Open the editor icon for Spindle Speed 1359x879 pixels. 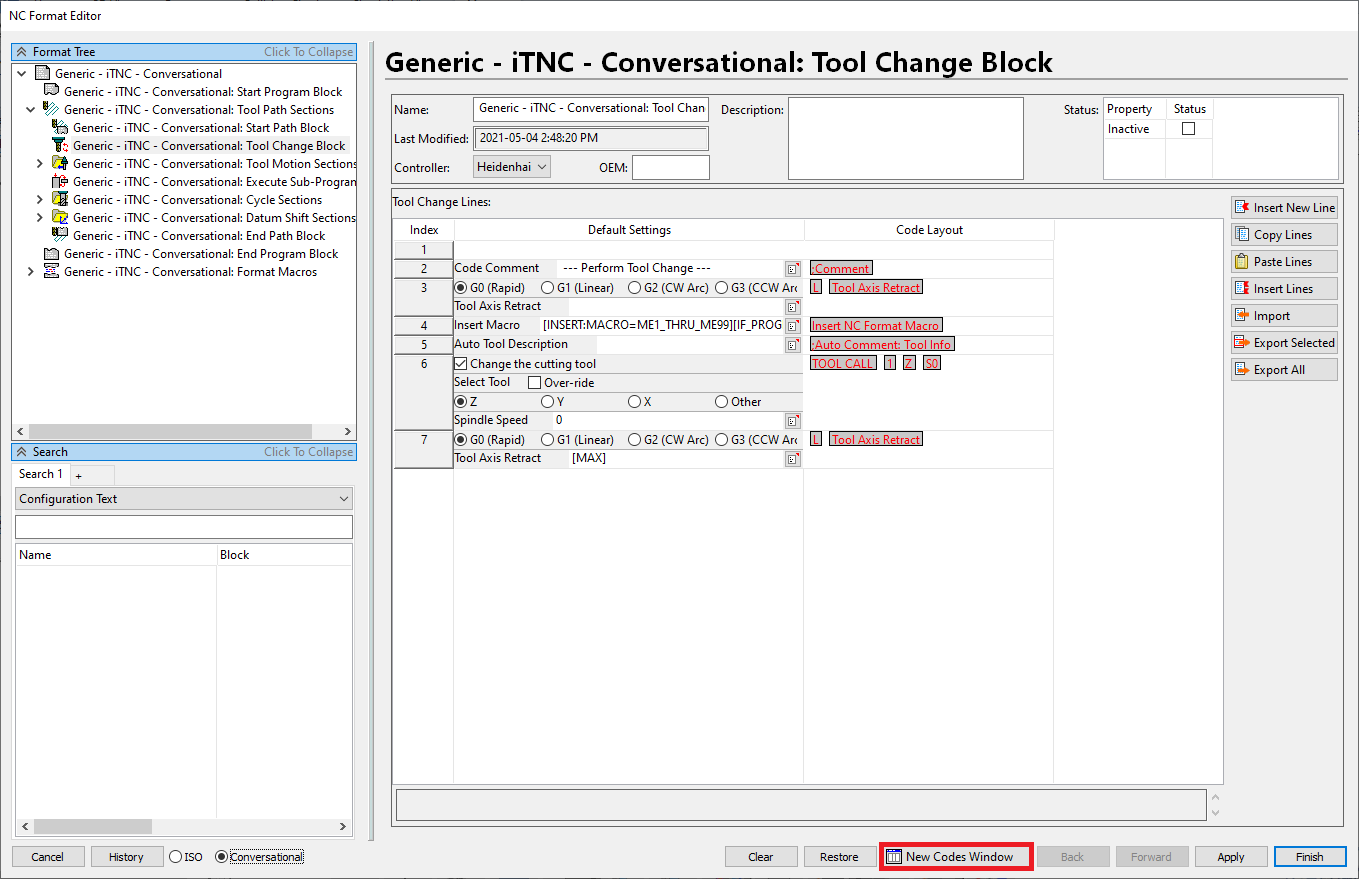792,421
